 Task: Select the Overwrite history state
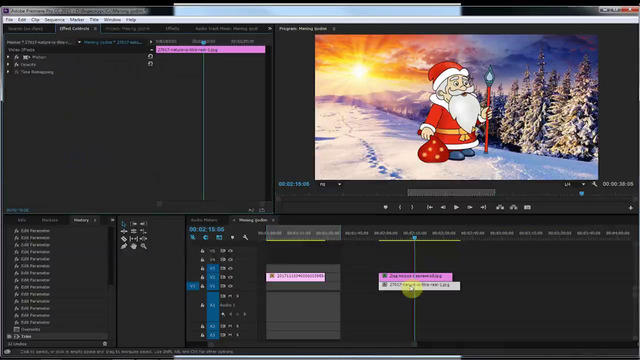[31, 329]
